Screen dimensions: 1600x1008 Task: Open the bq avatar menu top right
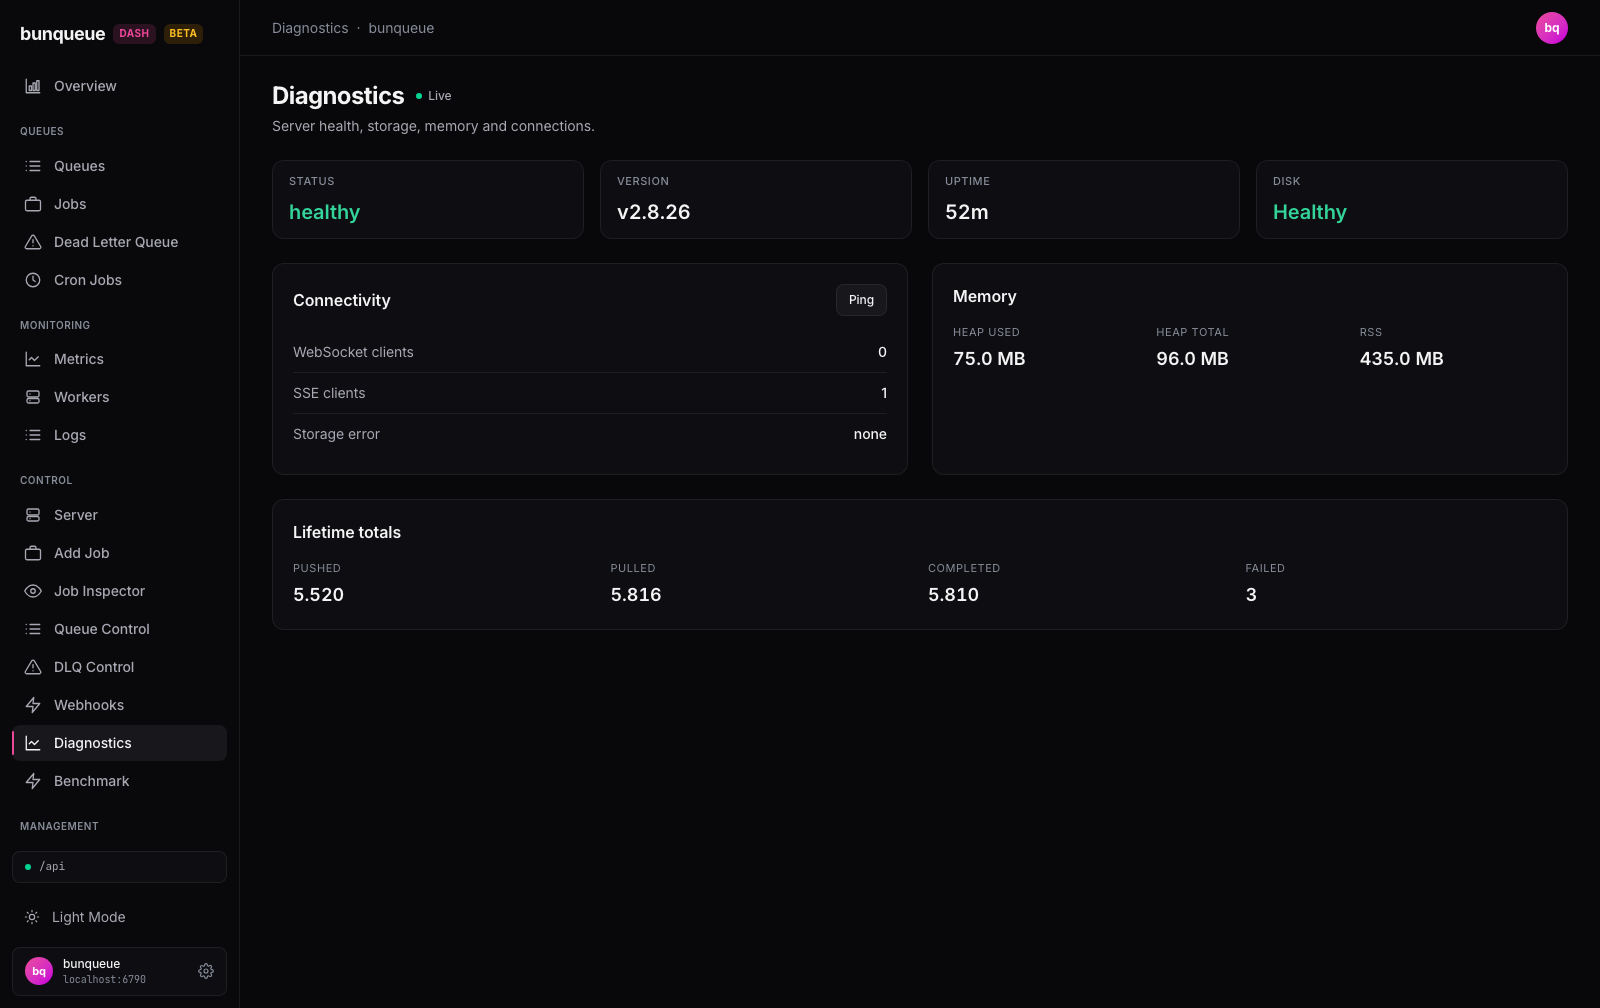(x=1552, y=28)
